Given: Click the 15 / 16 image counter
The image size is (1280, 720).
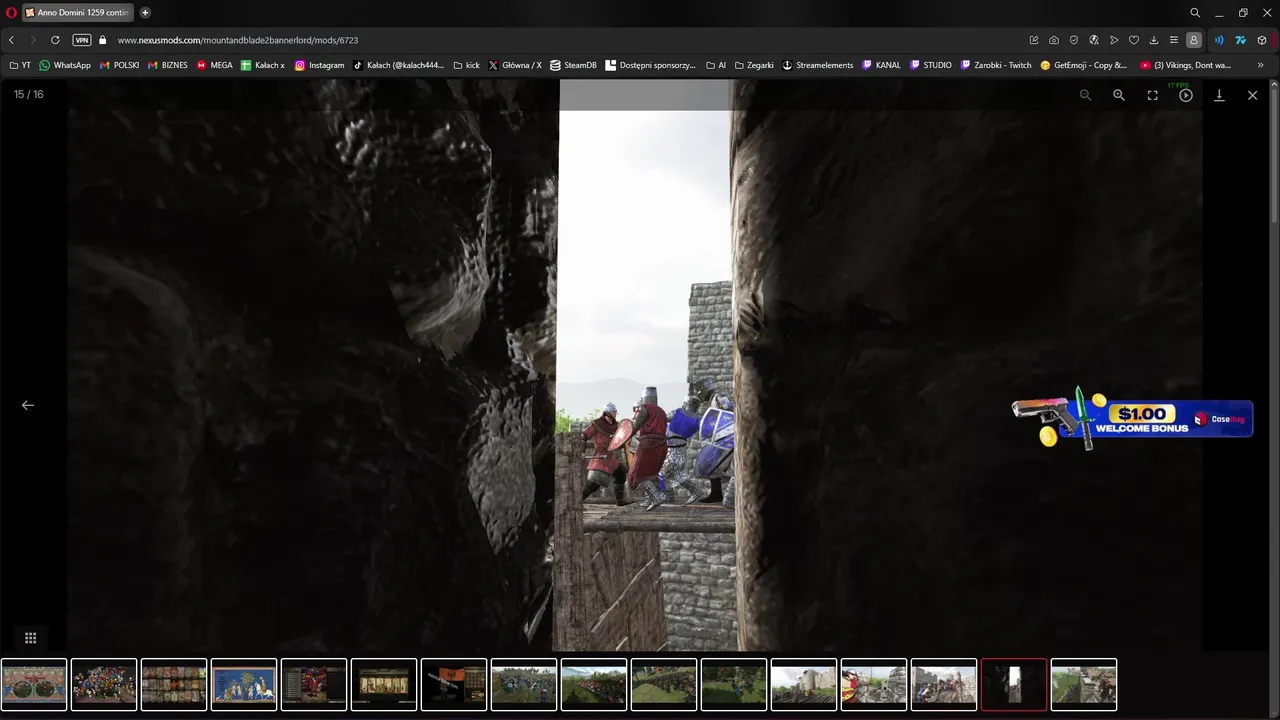Looking at the screenshot, I should point(28,94).
